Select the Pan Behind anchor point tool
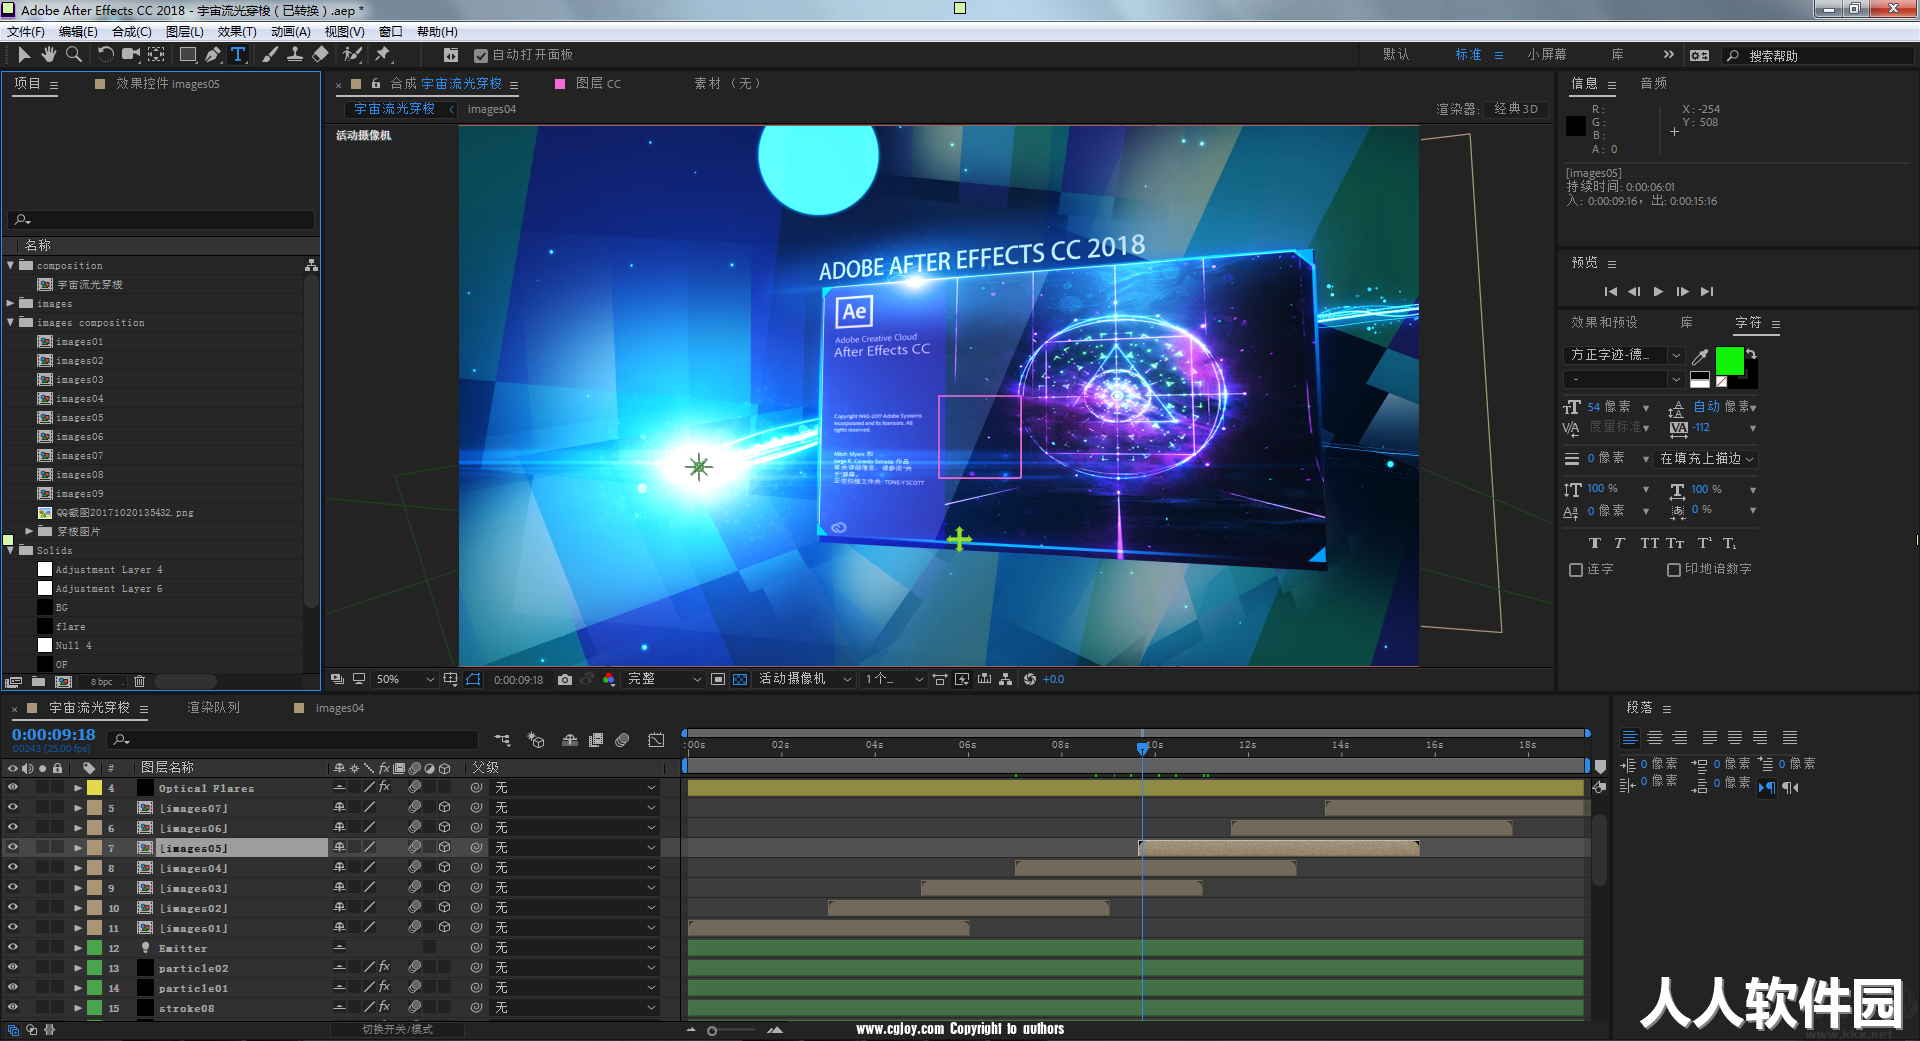 tap(156, 55)
